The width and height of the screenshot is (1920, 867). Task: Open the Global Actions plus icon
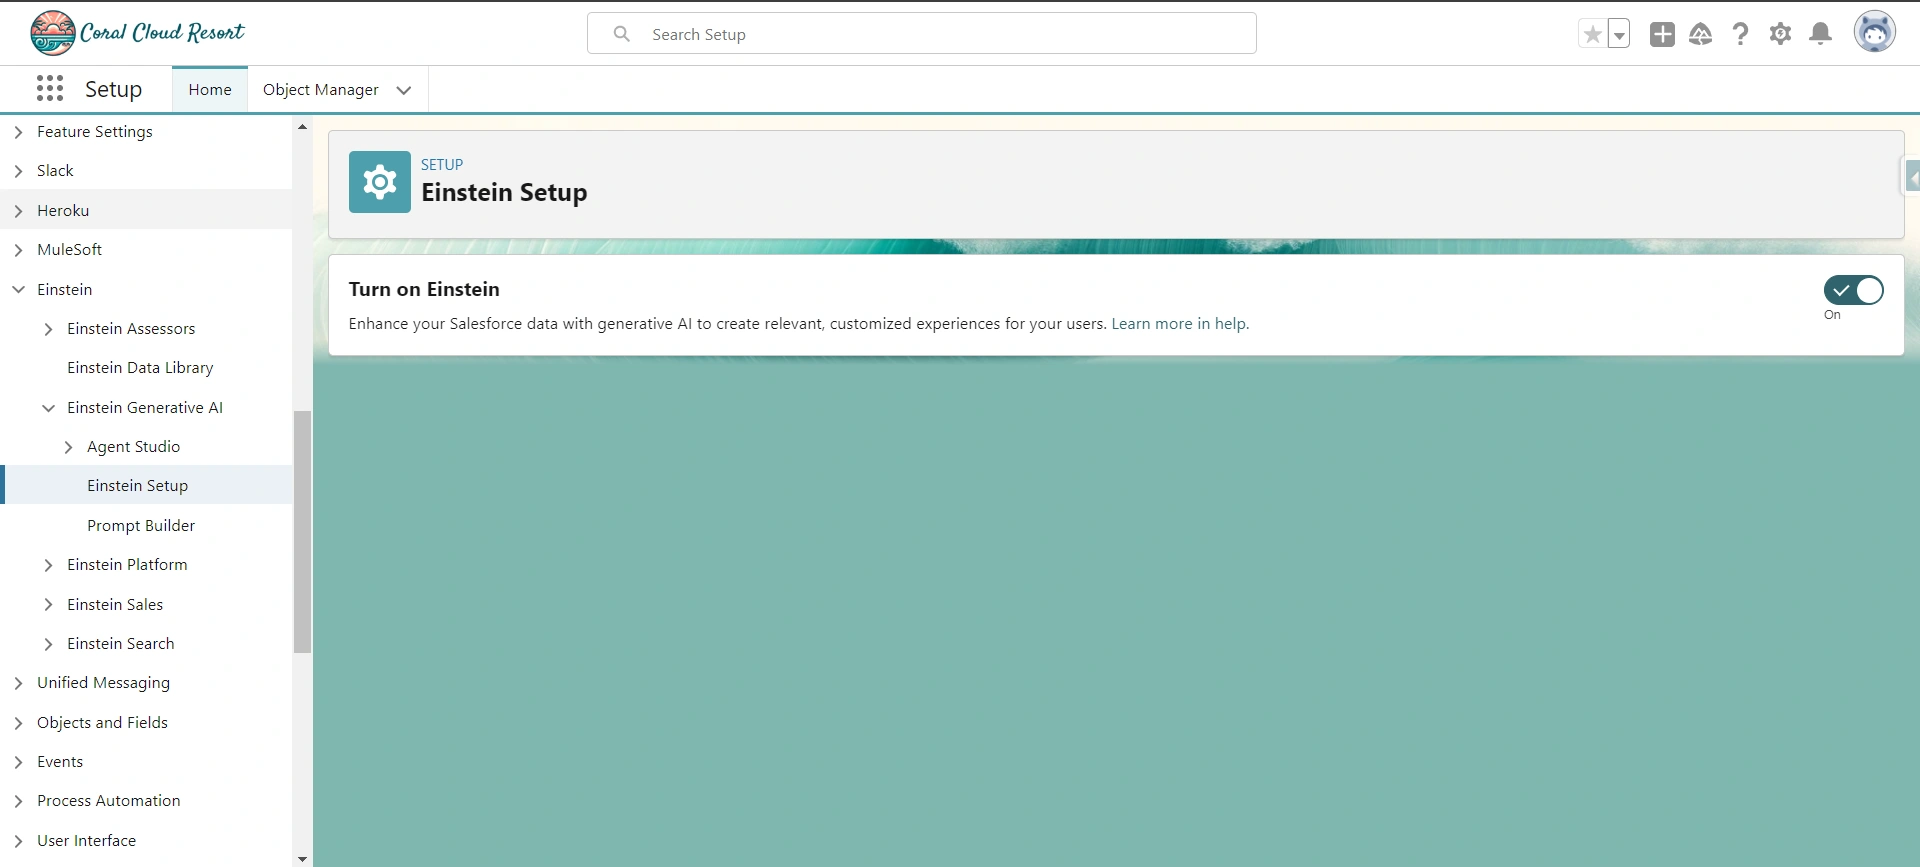coord(1662,34)
